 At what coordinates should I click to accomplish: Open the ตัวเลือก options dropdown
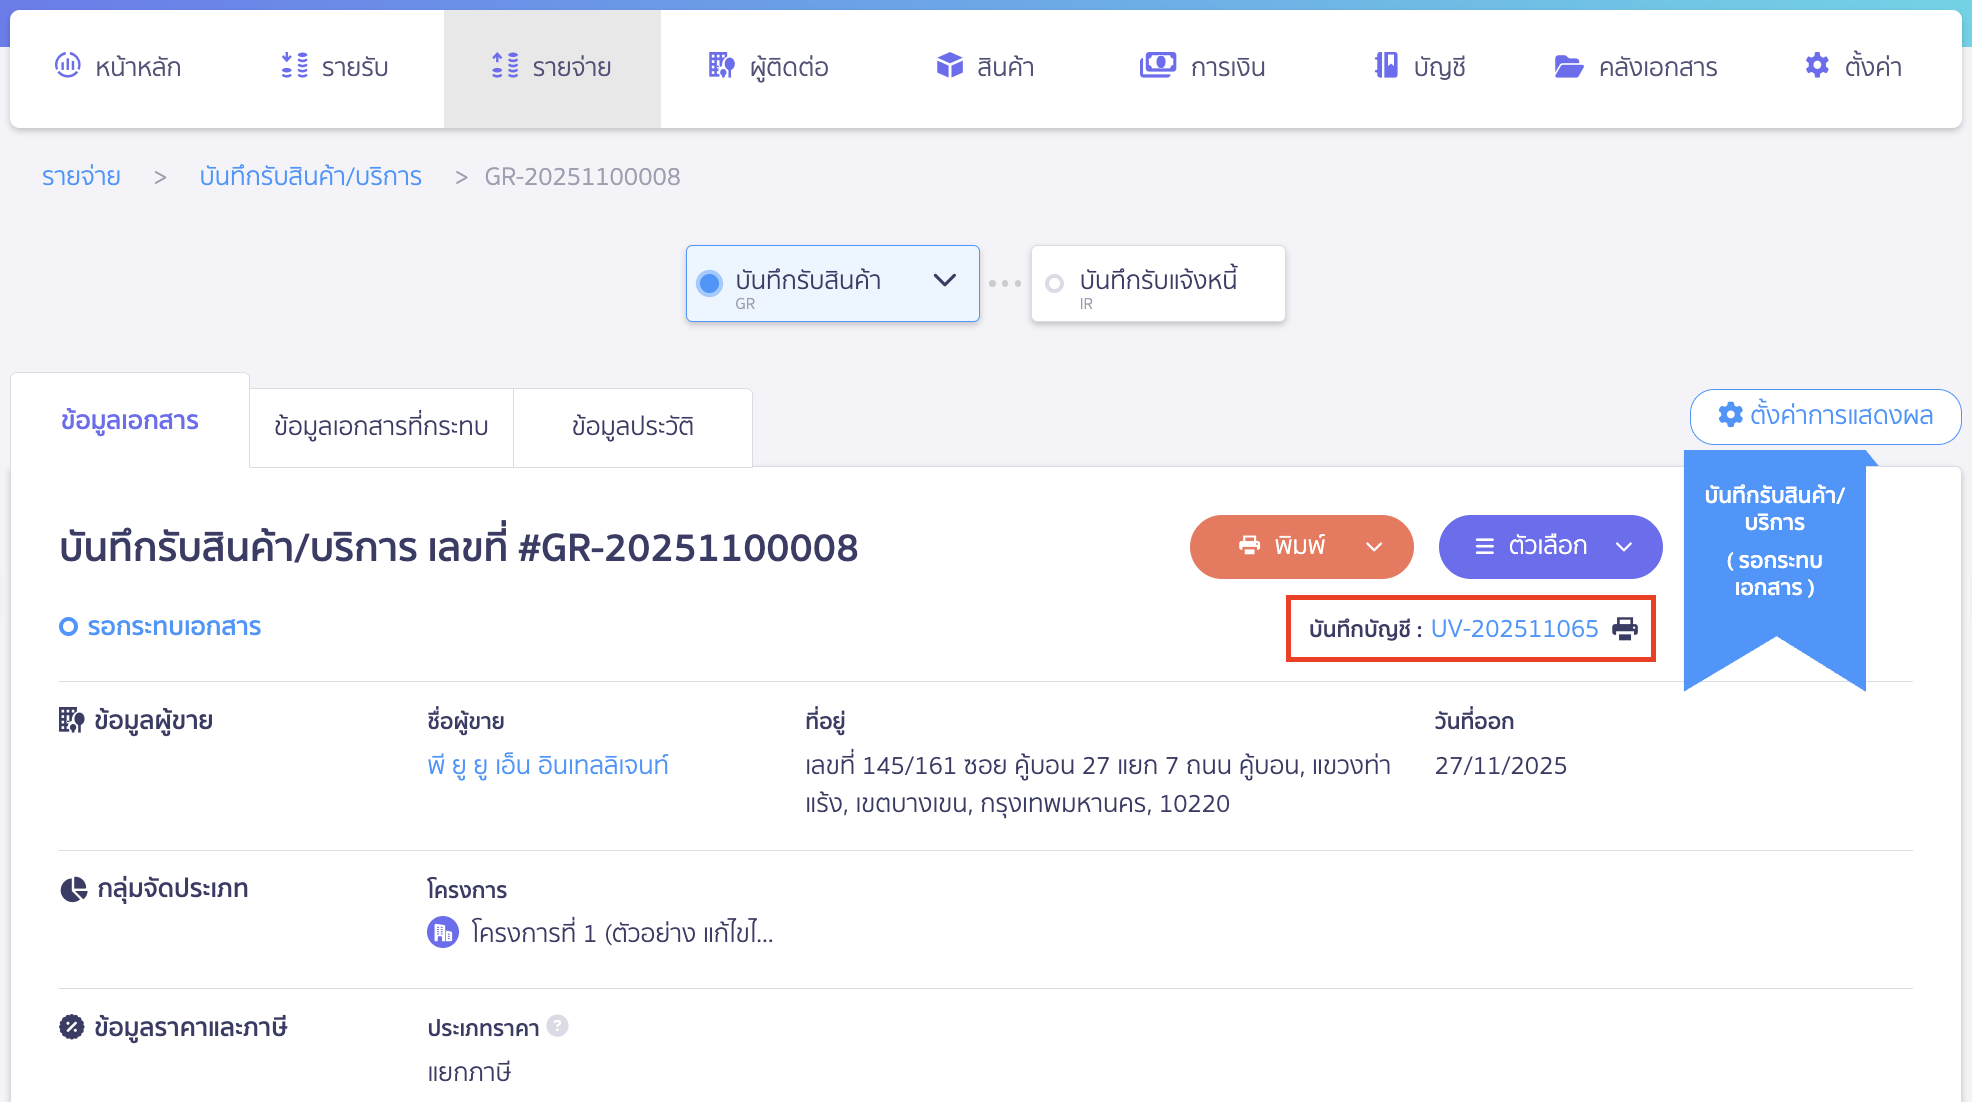[1550, 547]
